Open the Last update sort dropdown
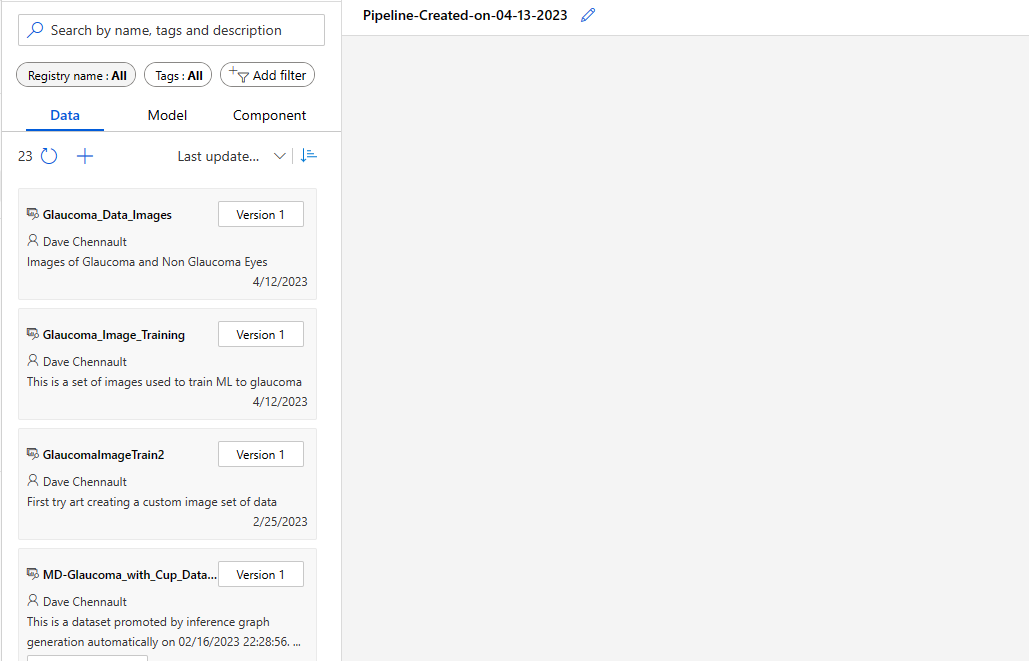 (x=279, y=155)
